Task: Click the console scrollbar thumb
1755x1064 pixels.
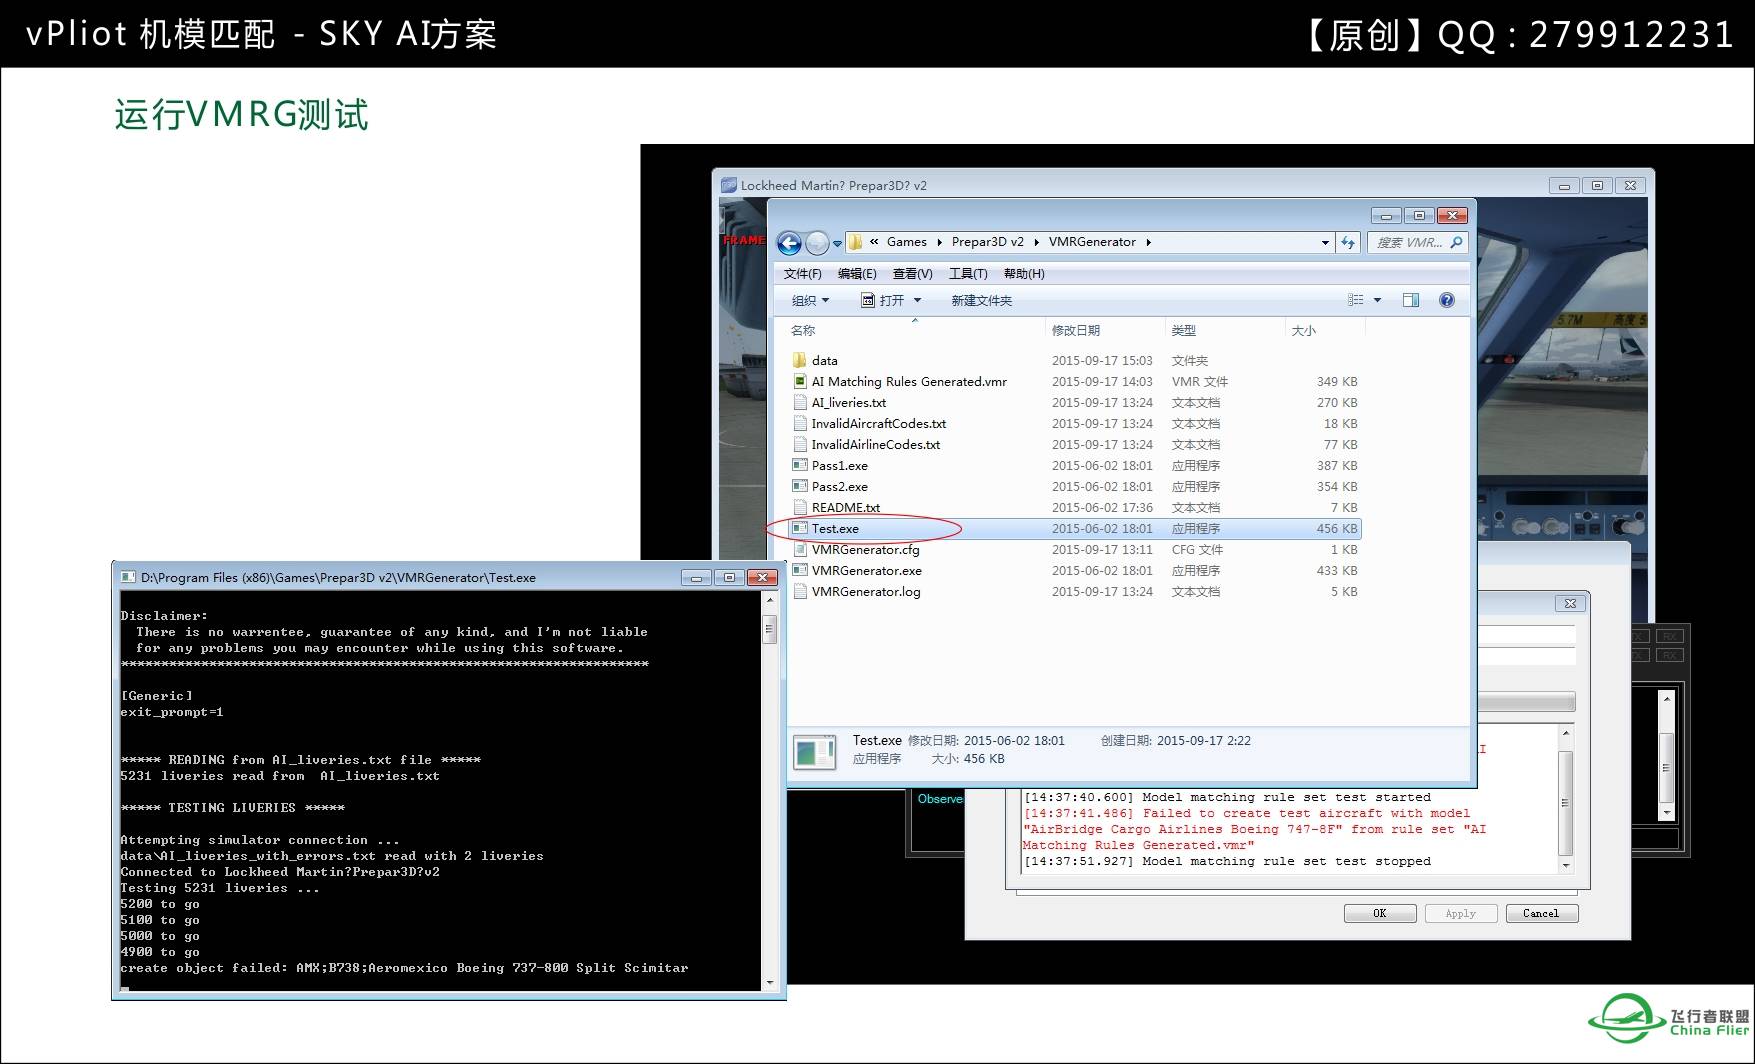Action: click(770, 629)
